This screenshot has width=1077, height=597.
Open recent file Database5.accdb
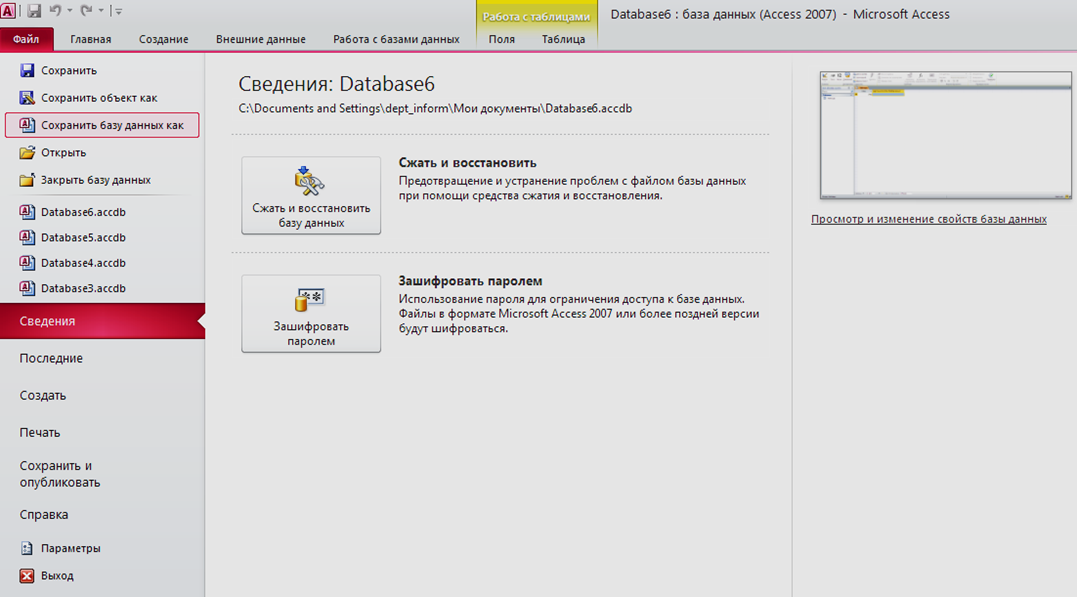click(x=82, y=237)
